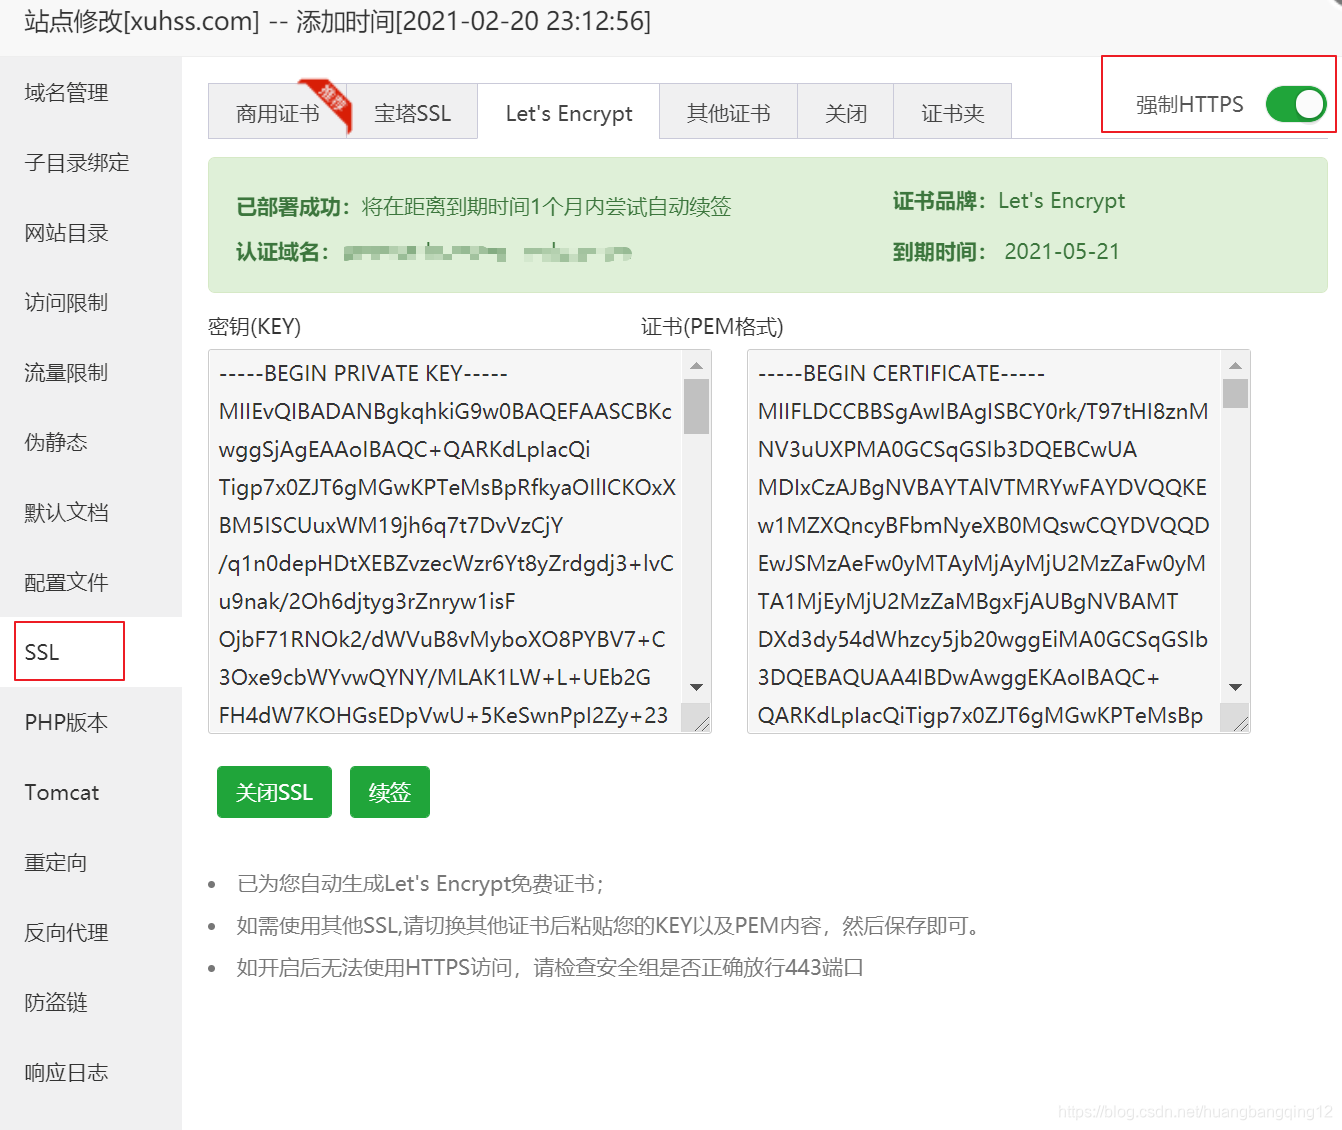Screen dimensions: 1342x1130
Task: Click note 已为您自动生成Let's Encrypt免费证书
Action: point(420,884)
